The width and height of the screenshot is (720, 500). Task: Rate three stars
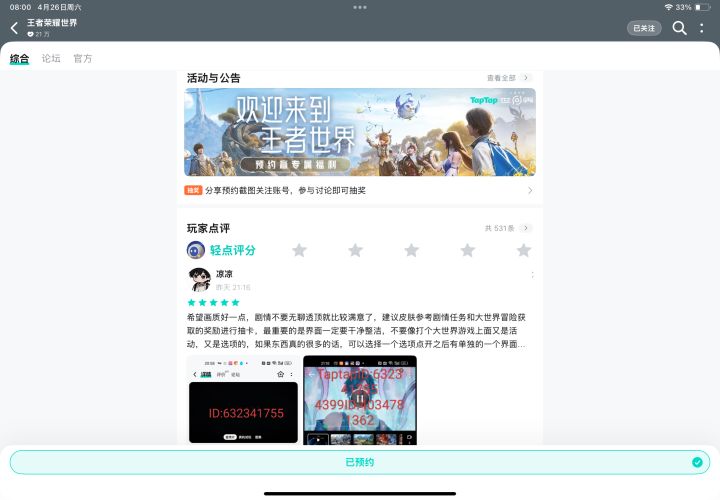click(x=411, y=250)
